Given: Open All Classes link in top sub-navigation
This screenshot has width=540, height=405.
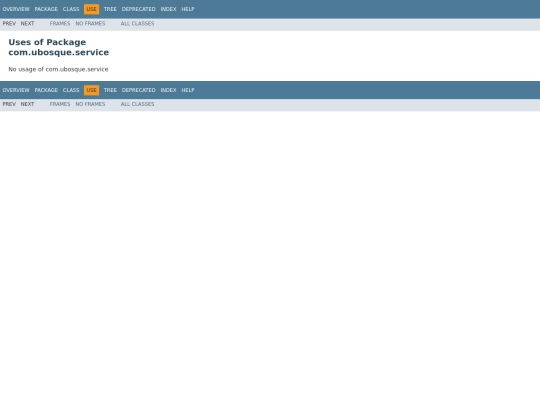Looking at the screenshot, I should (x=137, y=23).
